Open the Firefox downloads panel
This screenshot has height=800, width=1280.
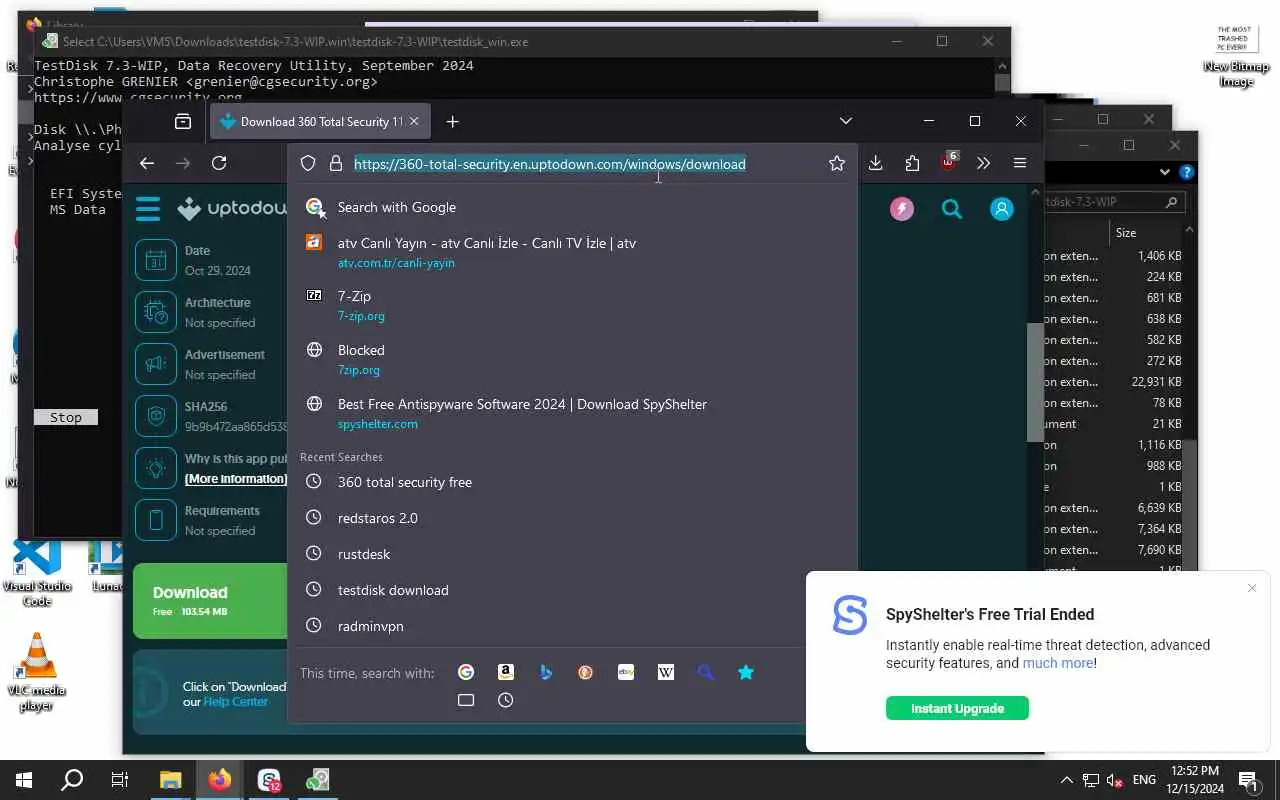pos(875,163)
